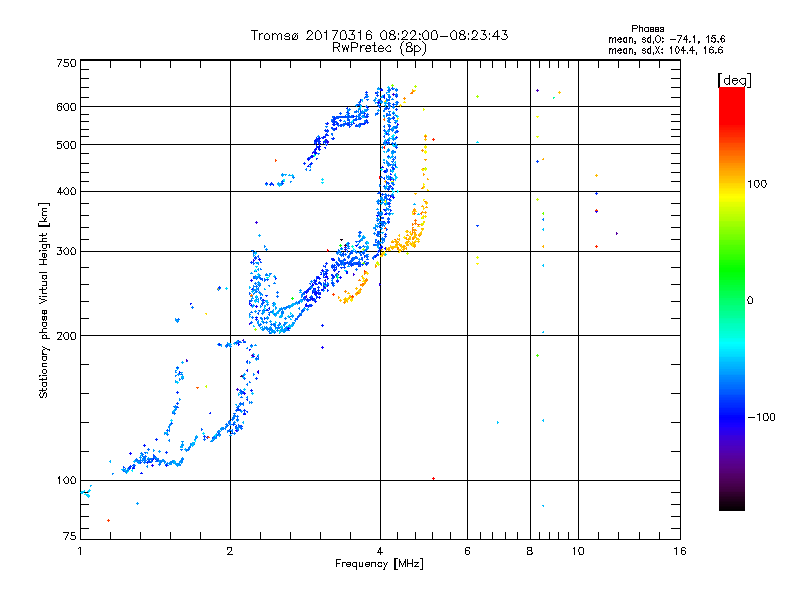Click the y-axis tick label '100'
This screenshot has width=800, height=600.
[66, 481]
